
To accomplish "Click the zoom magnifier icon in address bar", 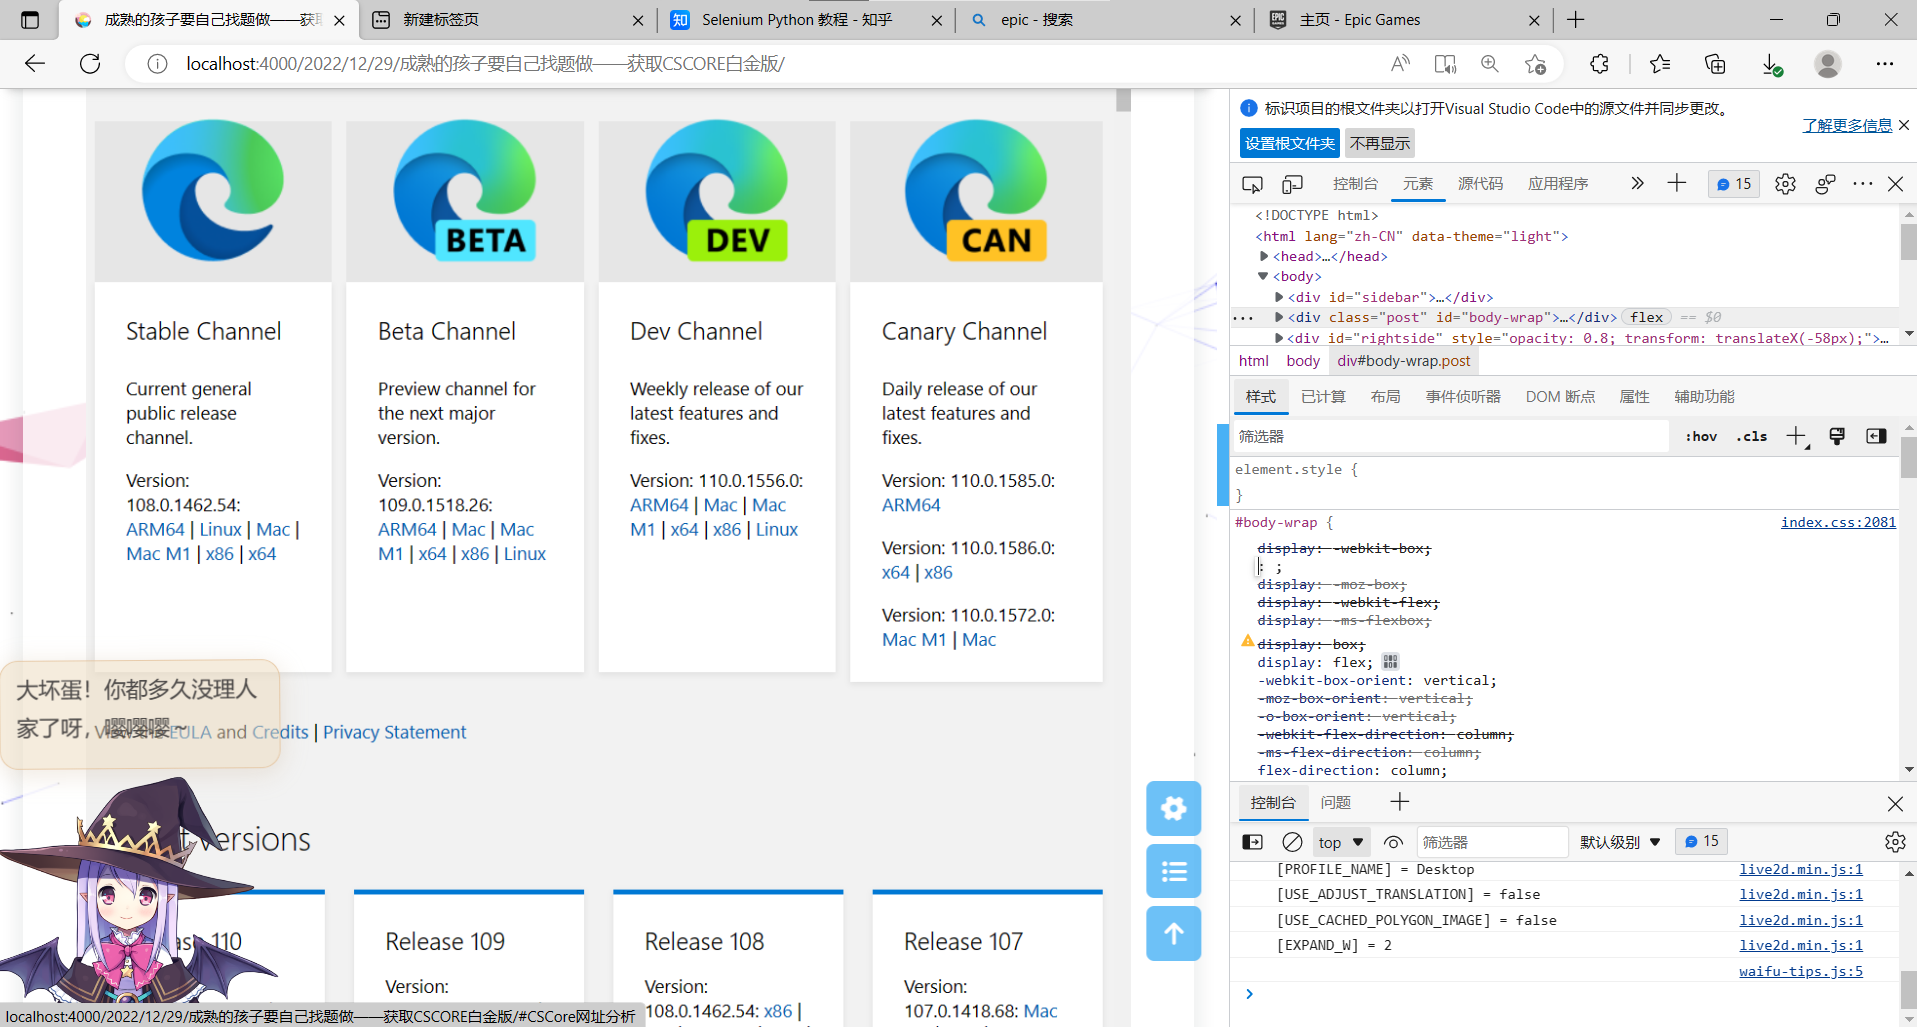I will (1490, 64).
